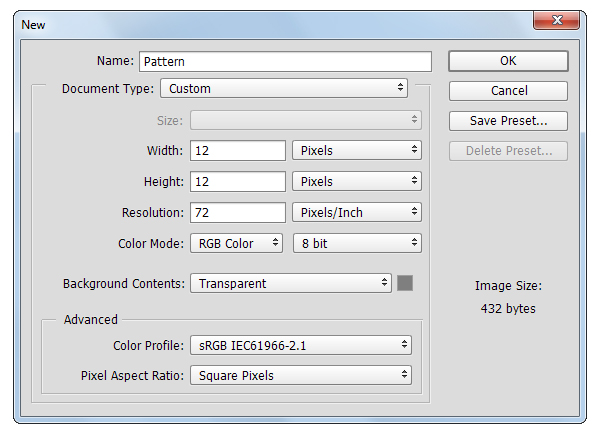Screen dimensions: 600x434
Task: Open the Pixel Aspect Ratio dropdown
Action: [300, 375]
